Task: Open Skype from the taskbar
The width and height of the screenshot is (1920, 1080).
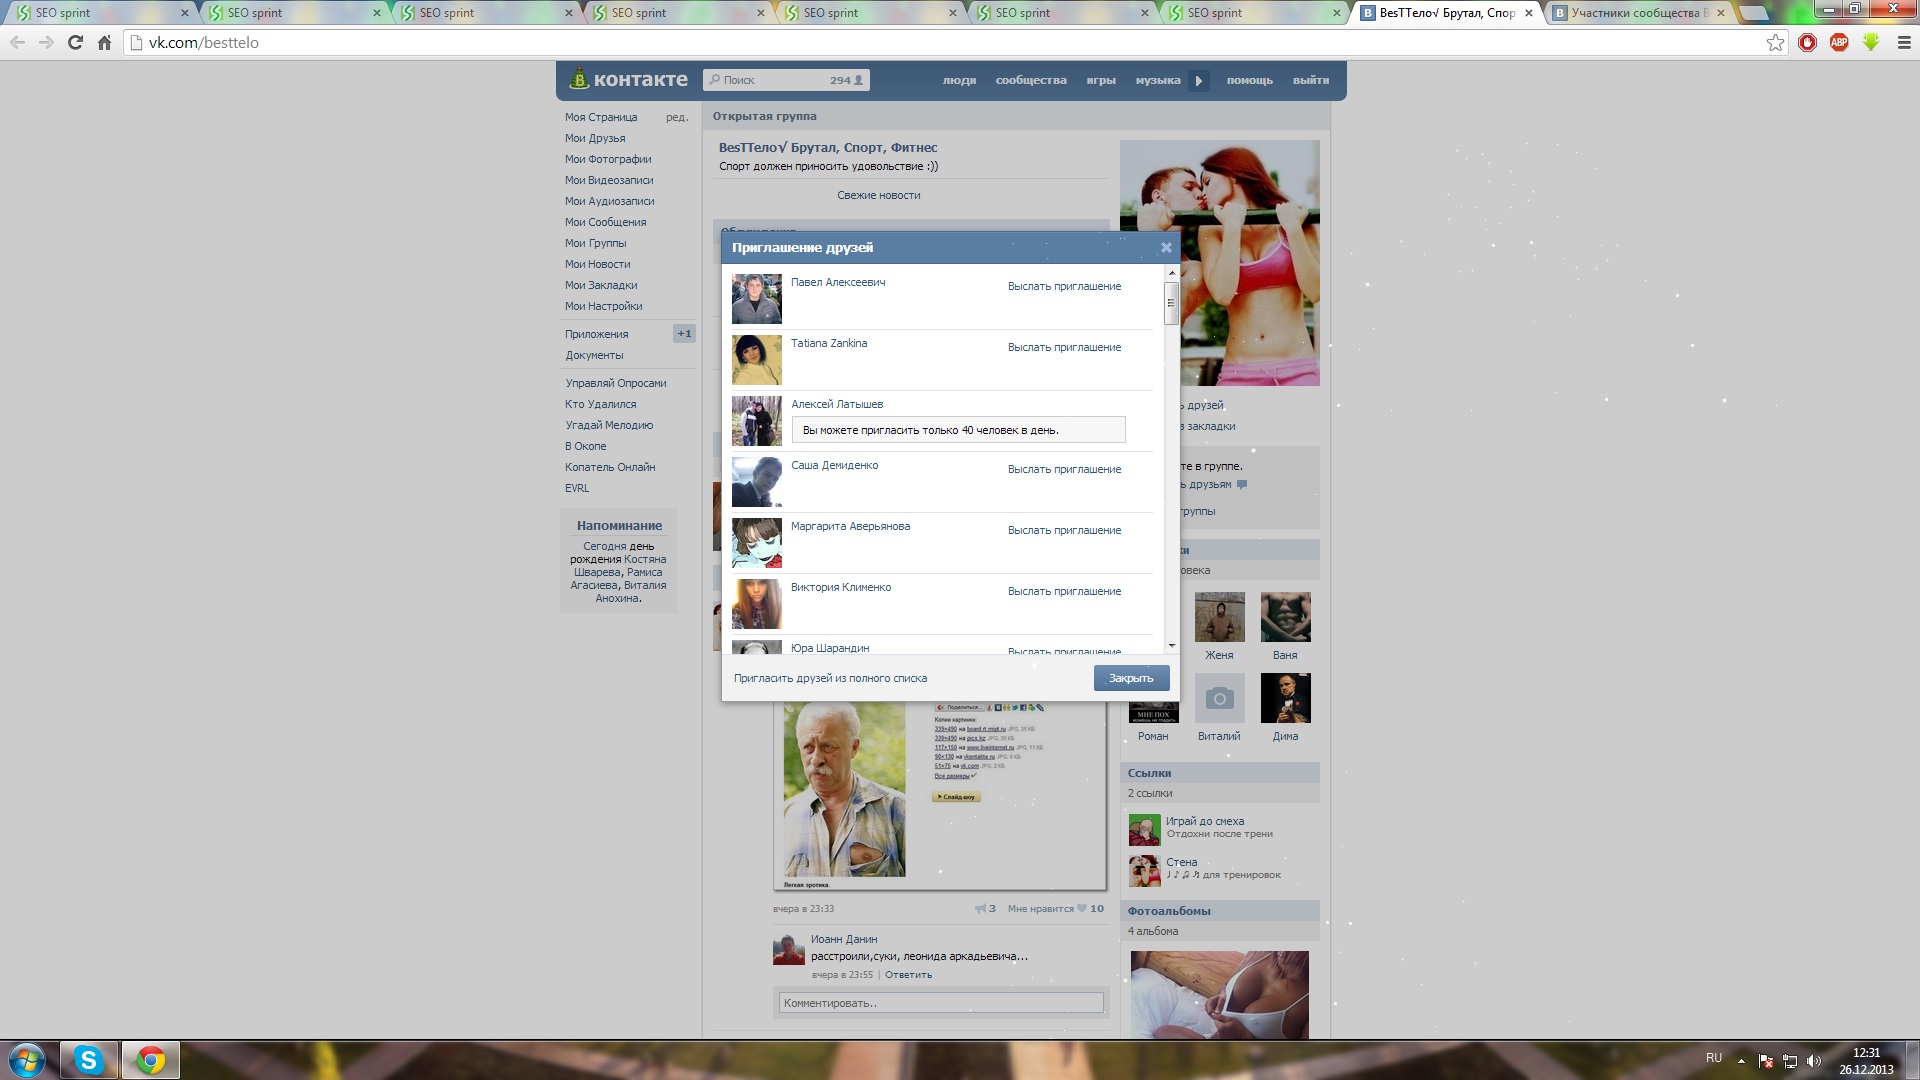Action: pos(89,1060)
